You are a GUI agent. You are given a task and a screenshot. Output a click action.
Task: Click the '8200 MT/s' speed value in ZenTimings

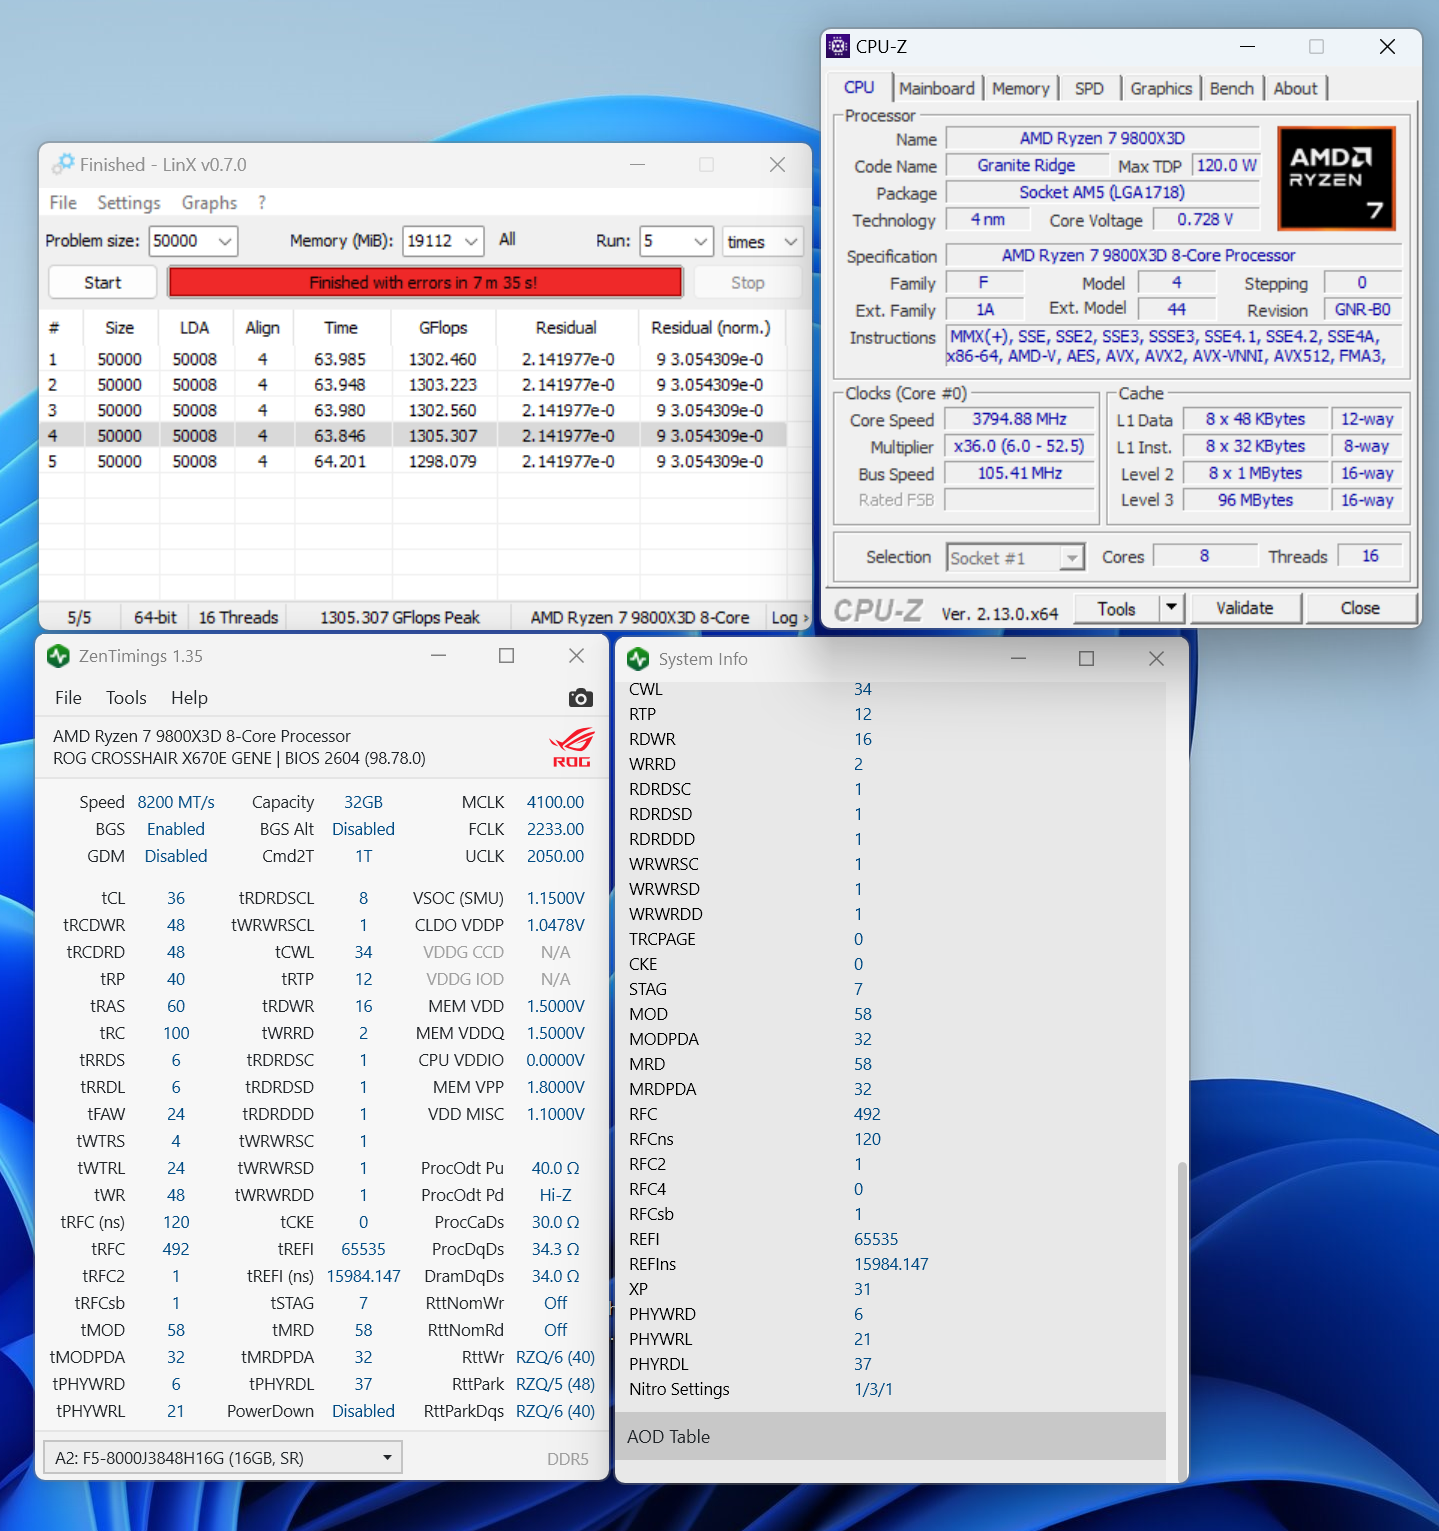[x=176, y=802]
